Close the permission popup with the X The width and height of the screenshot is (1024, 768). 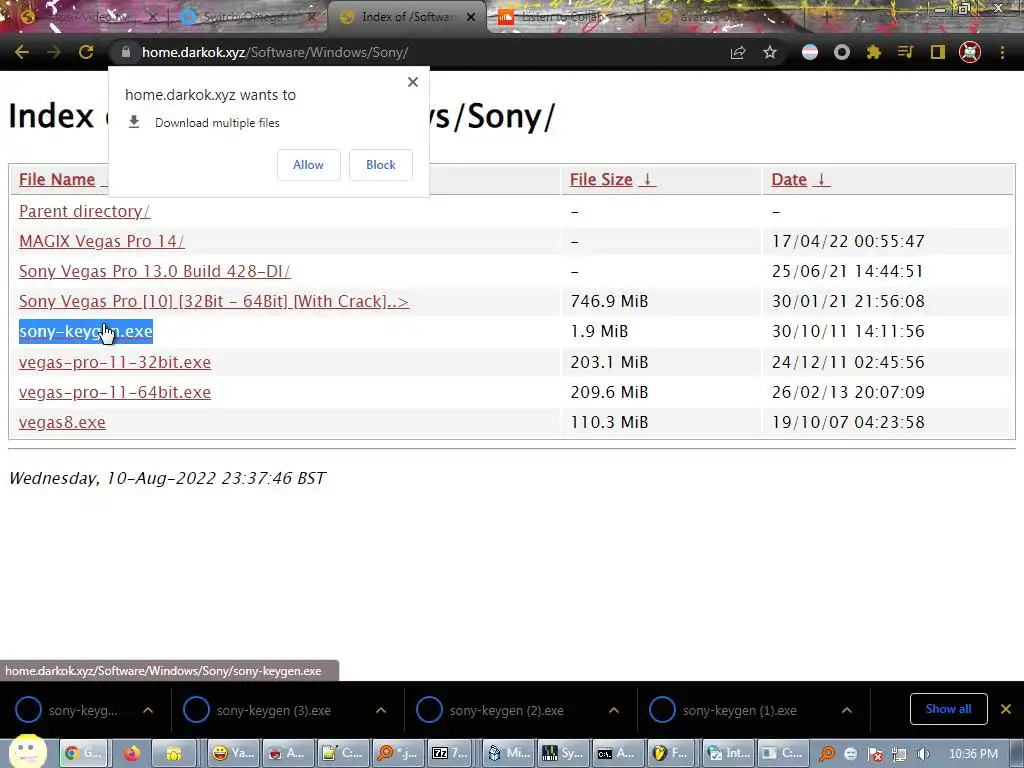(413, 82)
